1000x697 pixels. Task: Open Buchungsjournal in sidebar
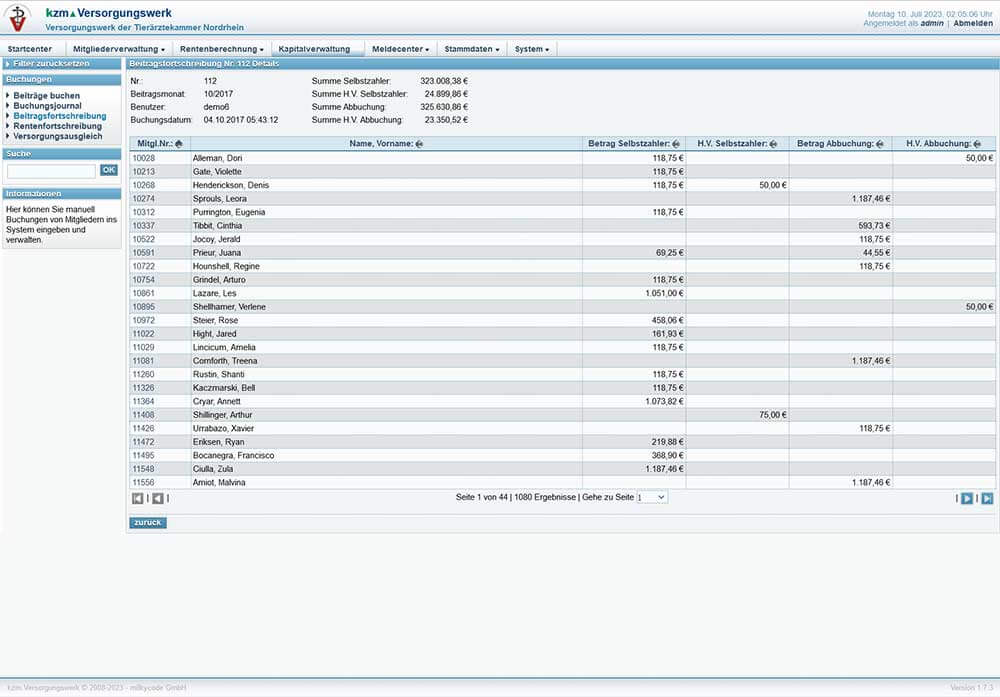pyautogui.click(x=47, y=106)
